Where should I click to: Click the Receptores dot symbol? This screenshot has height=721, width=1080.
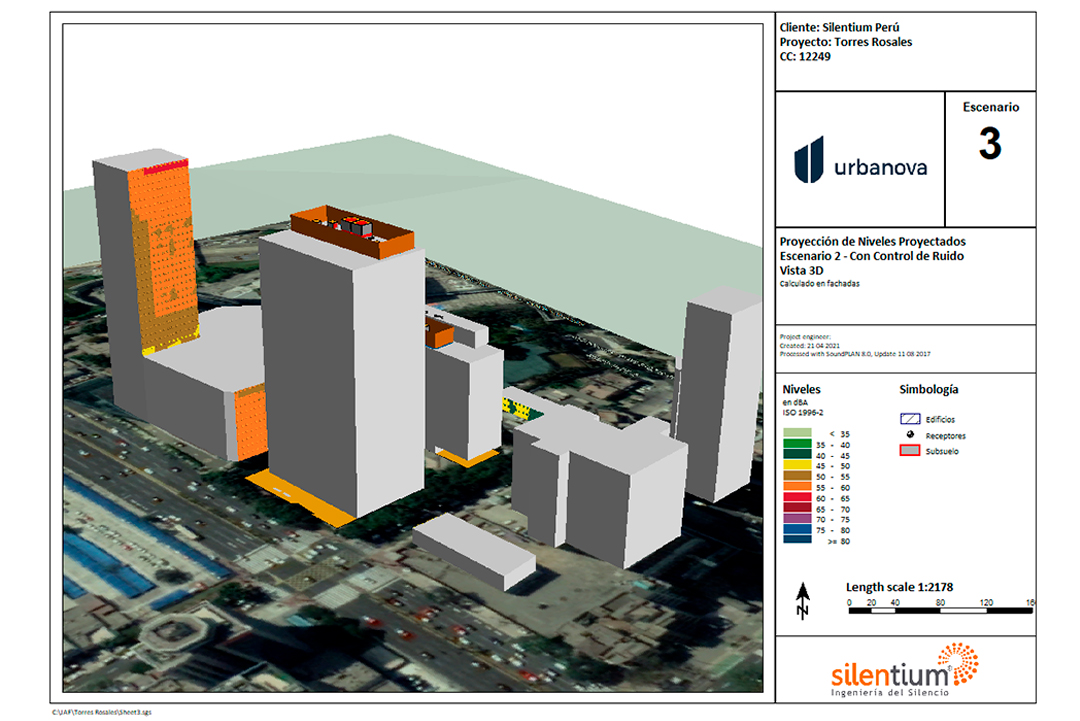coord(911,436)
